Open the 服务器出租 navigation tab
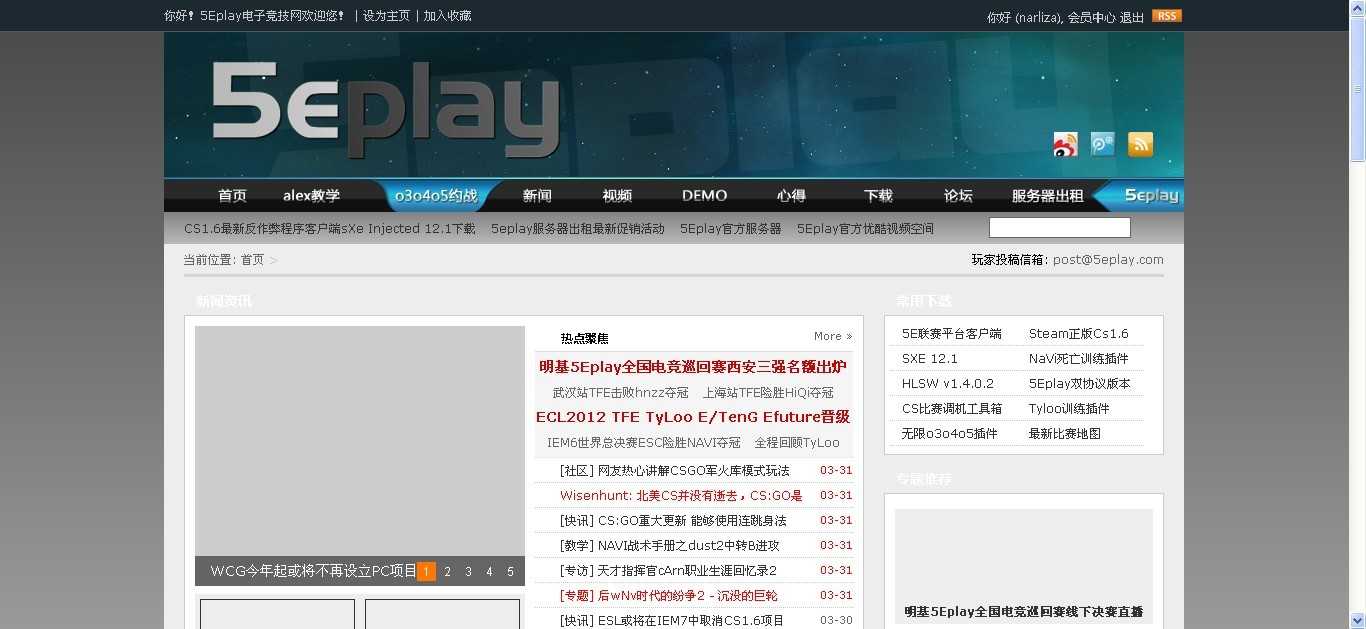 1047,196
